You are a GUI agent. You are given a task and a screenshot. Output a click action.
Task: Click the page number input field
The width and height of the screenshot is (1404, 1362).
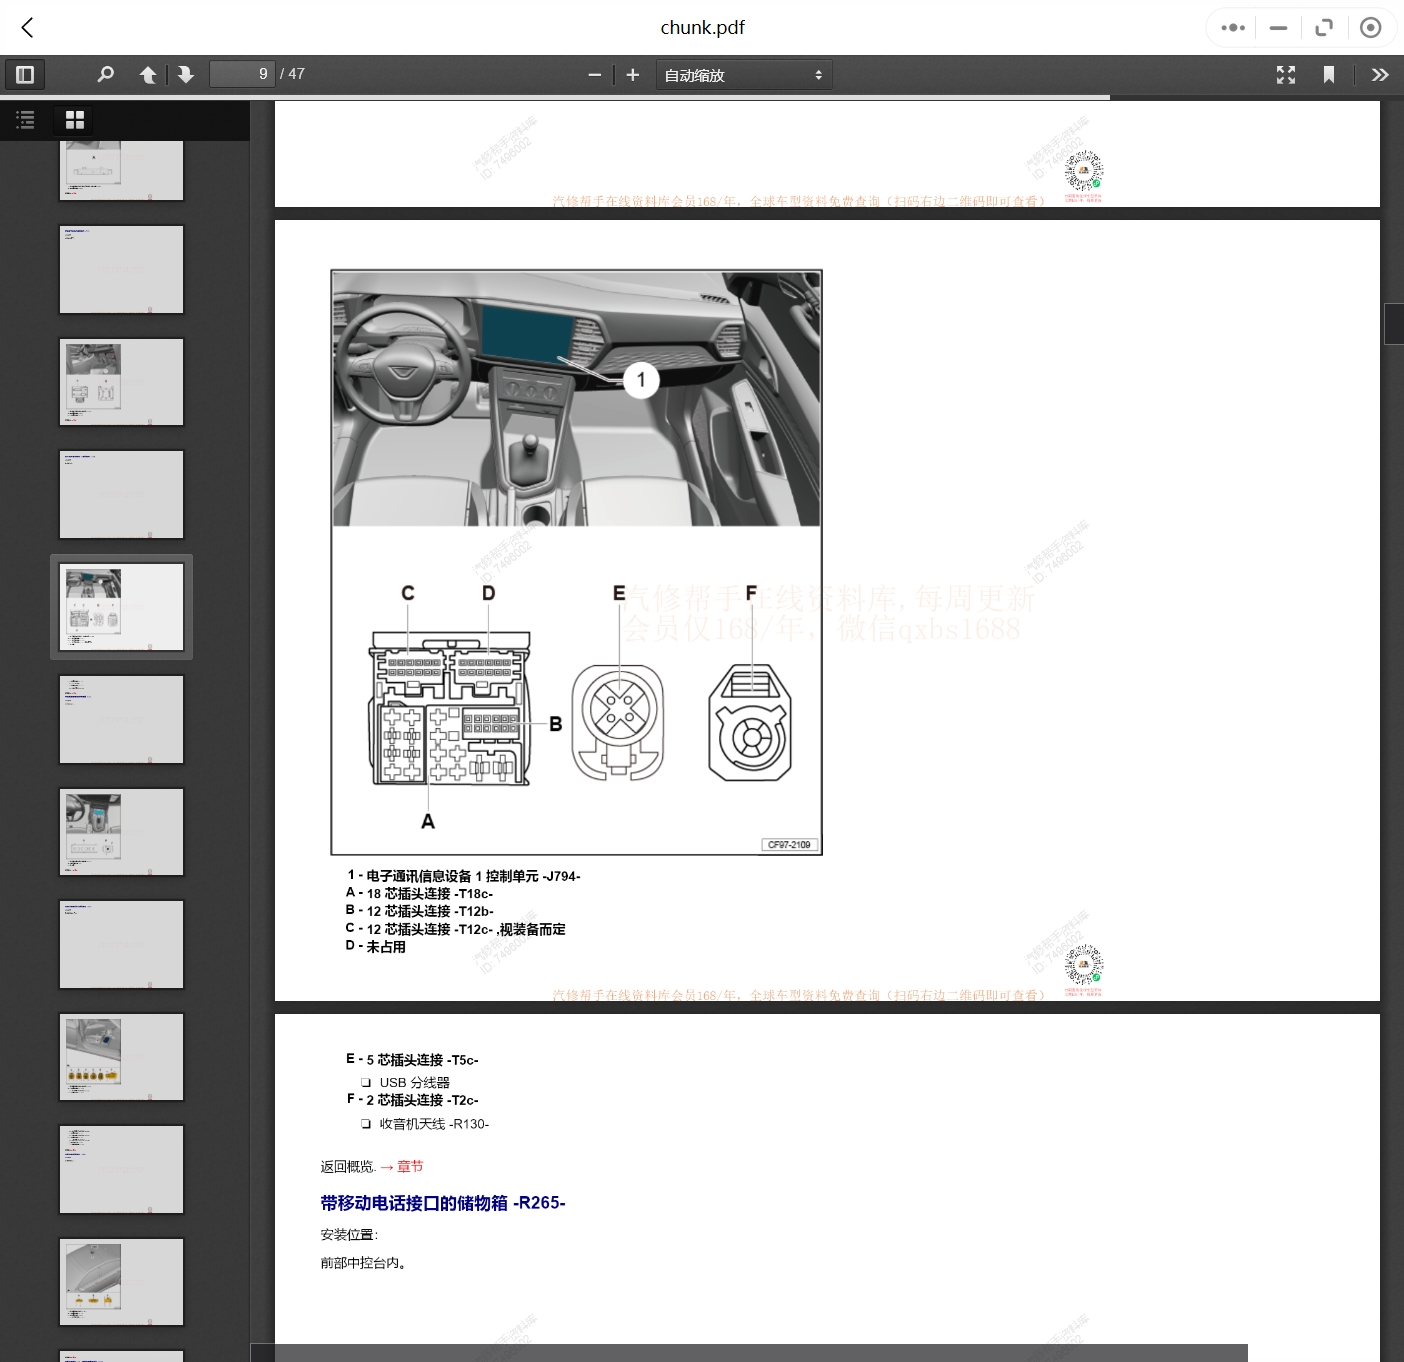(241, 74)
